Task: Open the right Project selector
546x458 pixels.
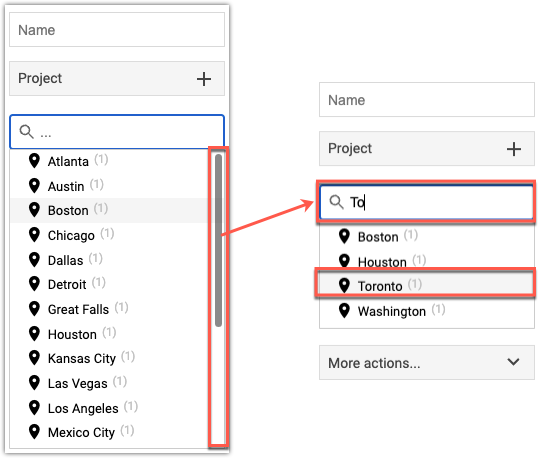Action: [427, 149]
